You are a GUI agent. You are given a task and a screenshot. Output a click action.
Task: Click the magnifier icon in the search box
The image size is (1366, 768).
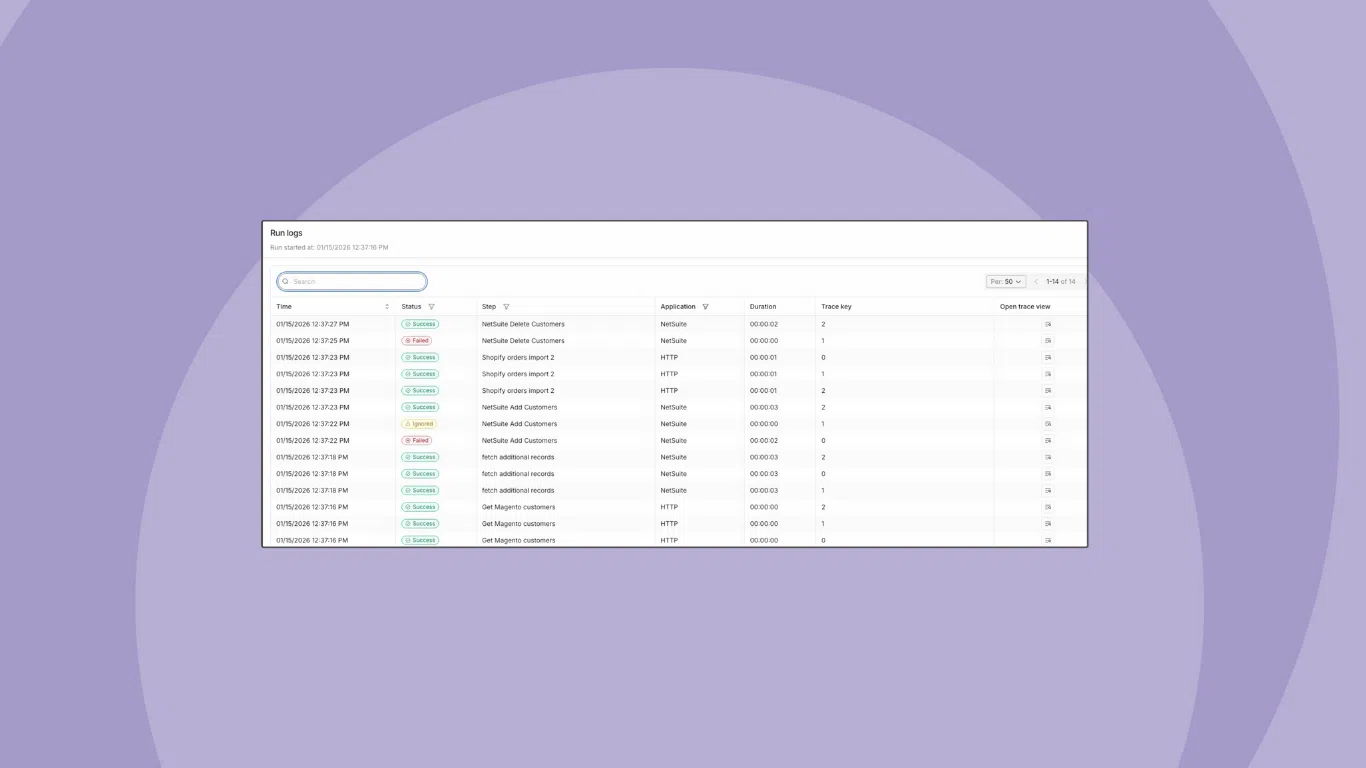click(286, 281)
